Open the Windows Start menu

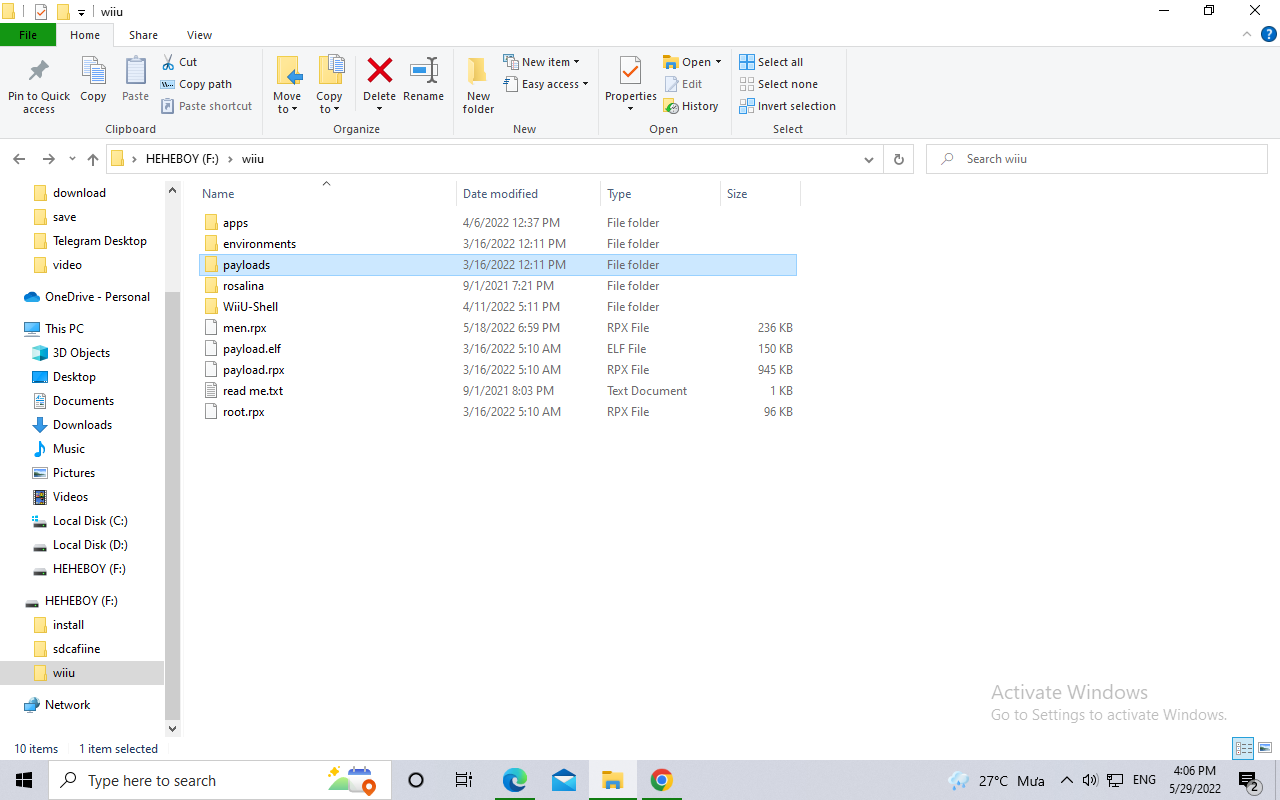pyautogui.click(x=24, y=780)
